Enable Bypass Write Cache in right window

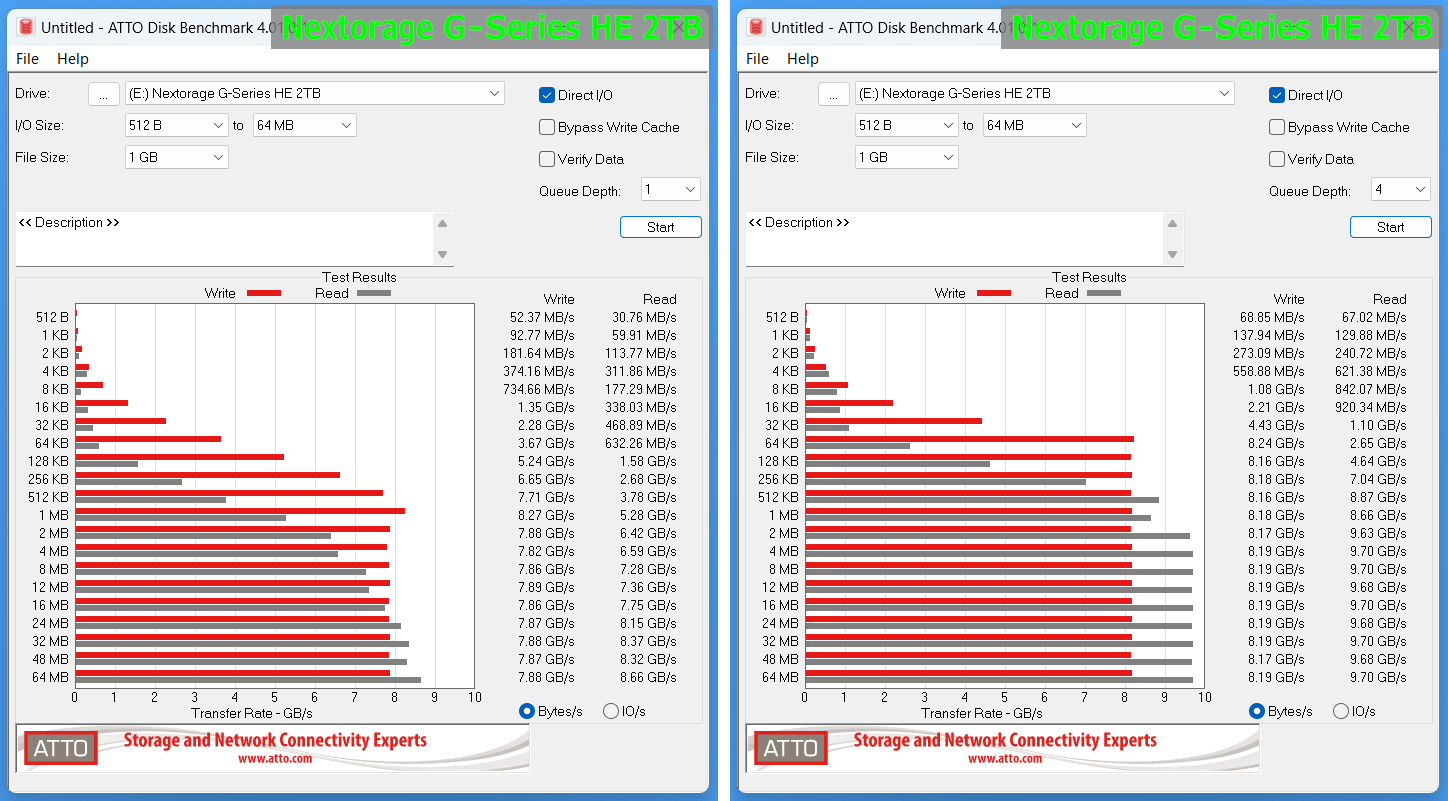pos(1277,127)
